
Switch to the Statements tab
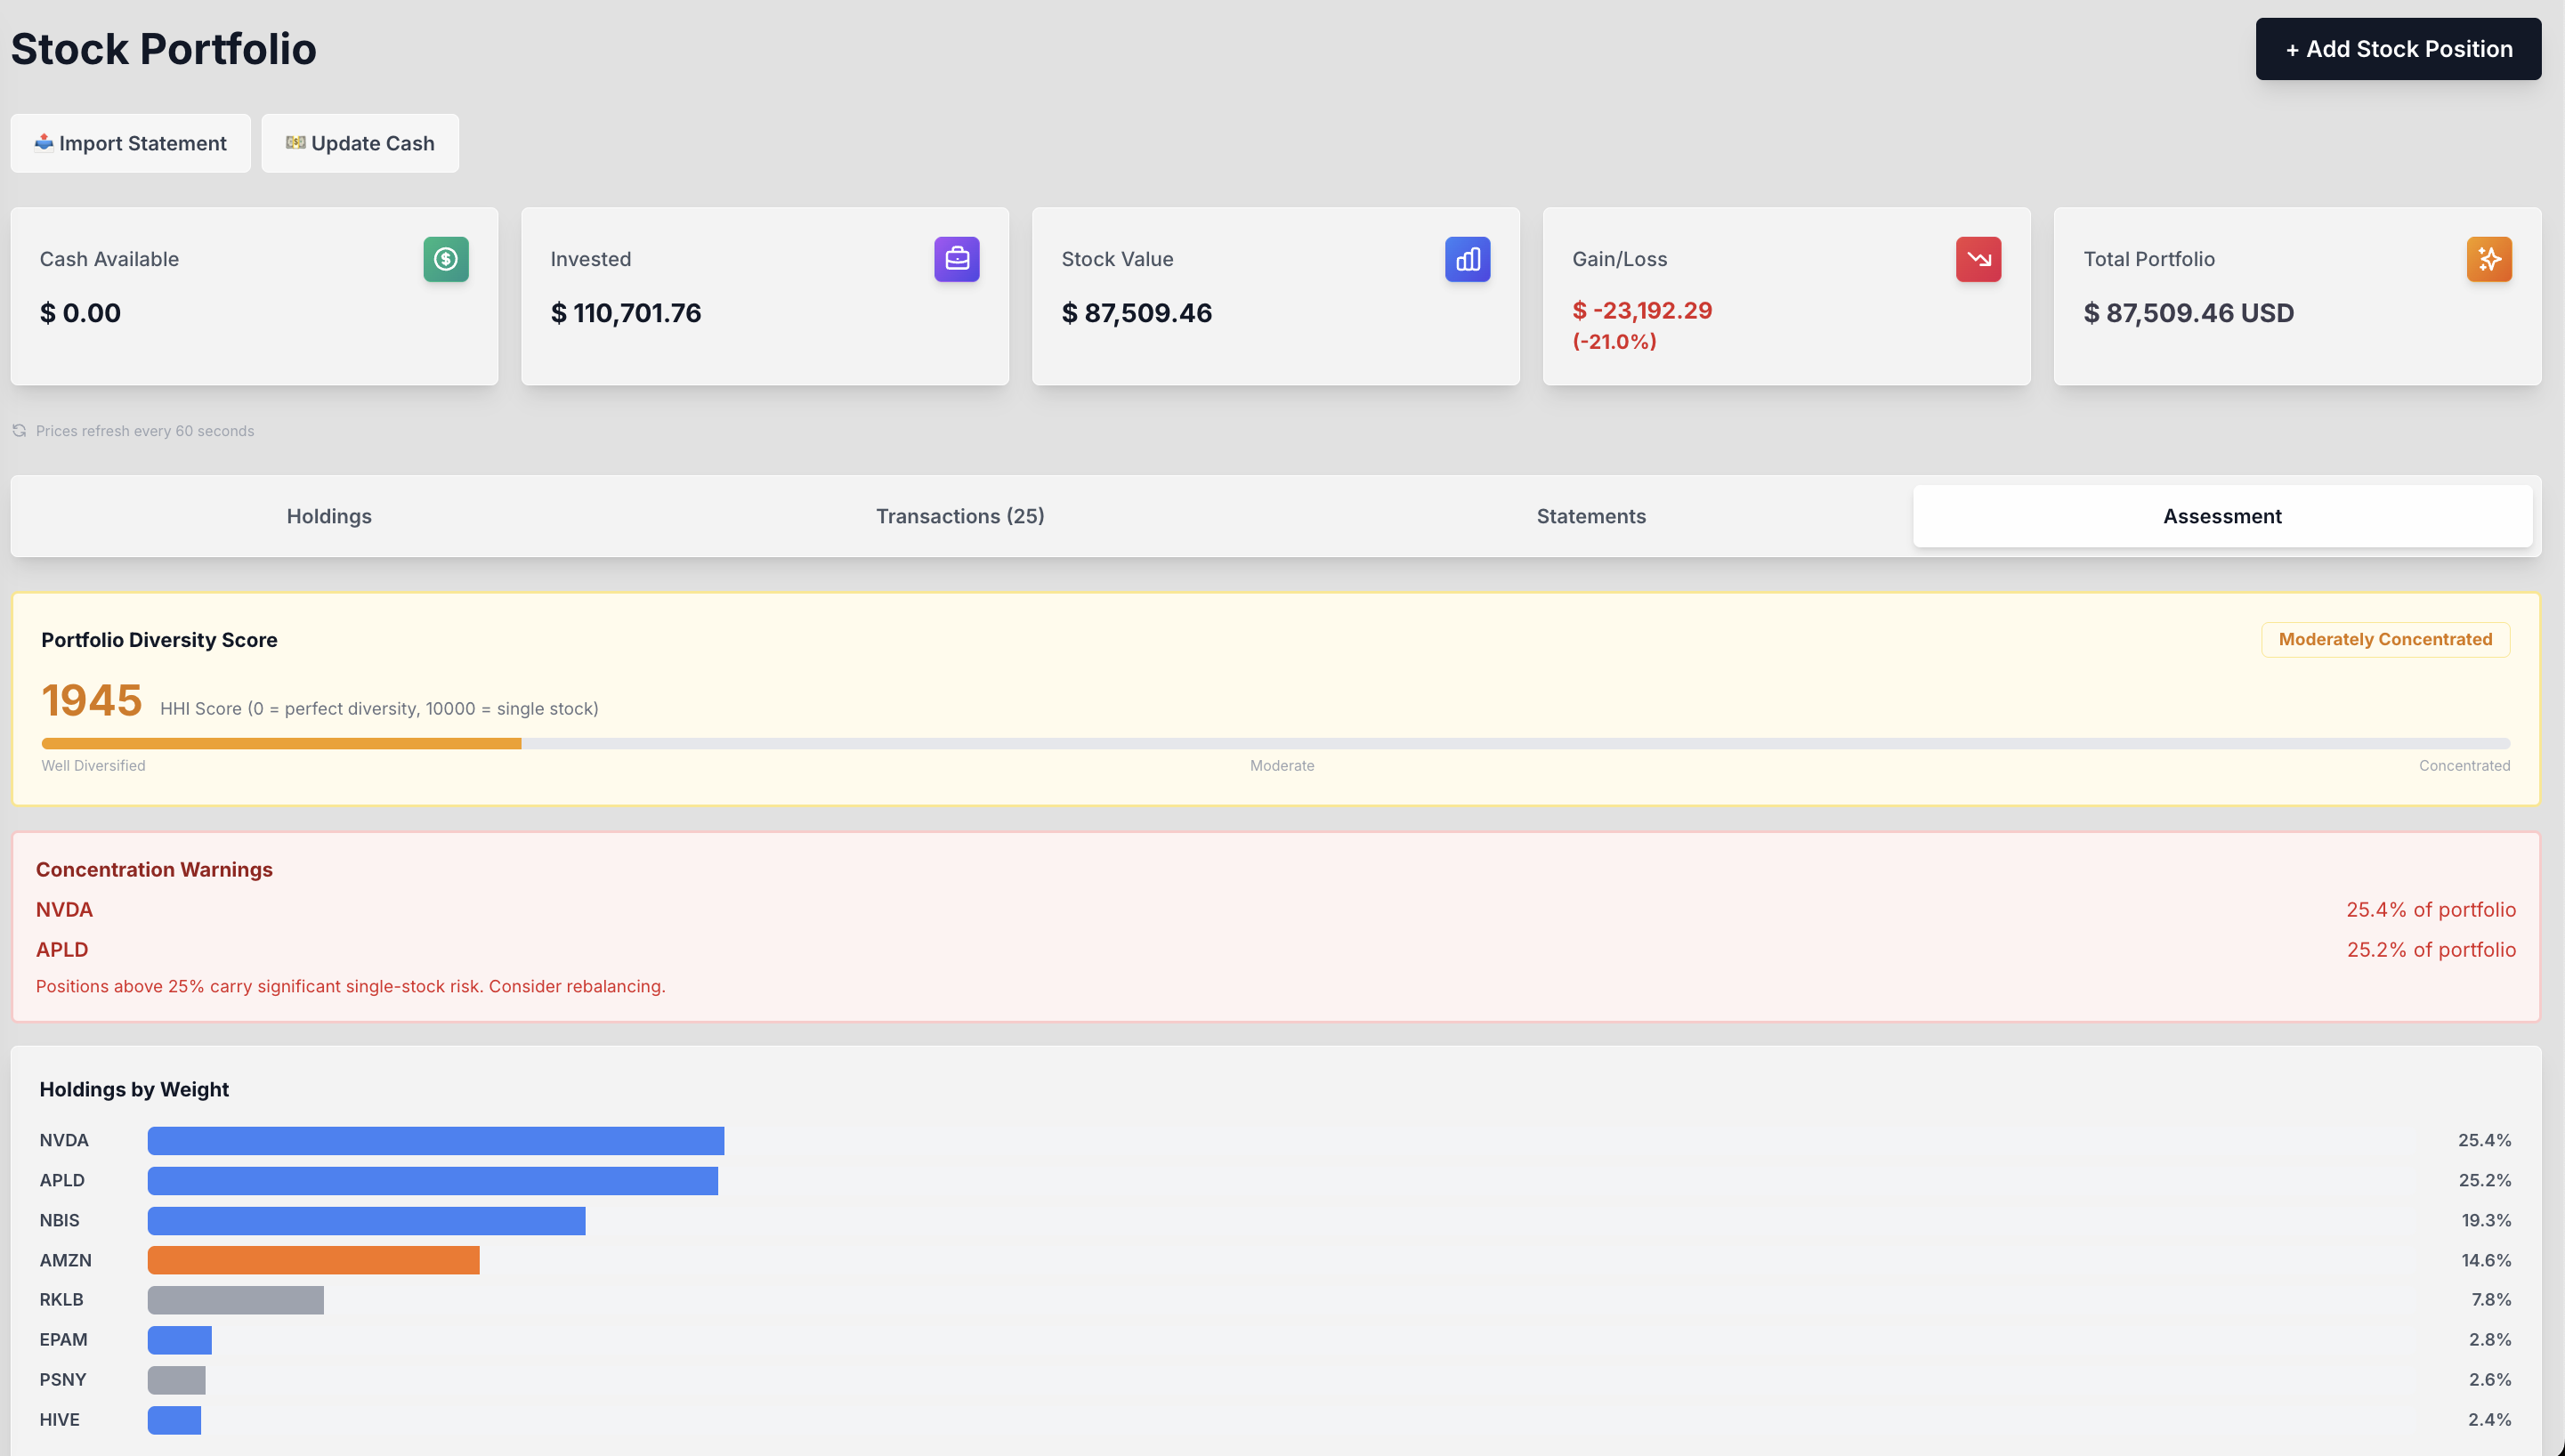click(x=1590, y=516)
